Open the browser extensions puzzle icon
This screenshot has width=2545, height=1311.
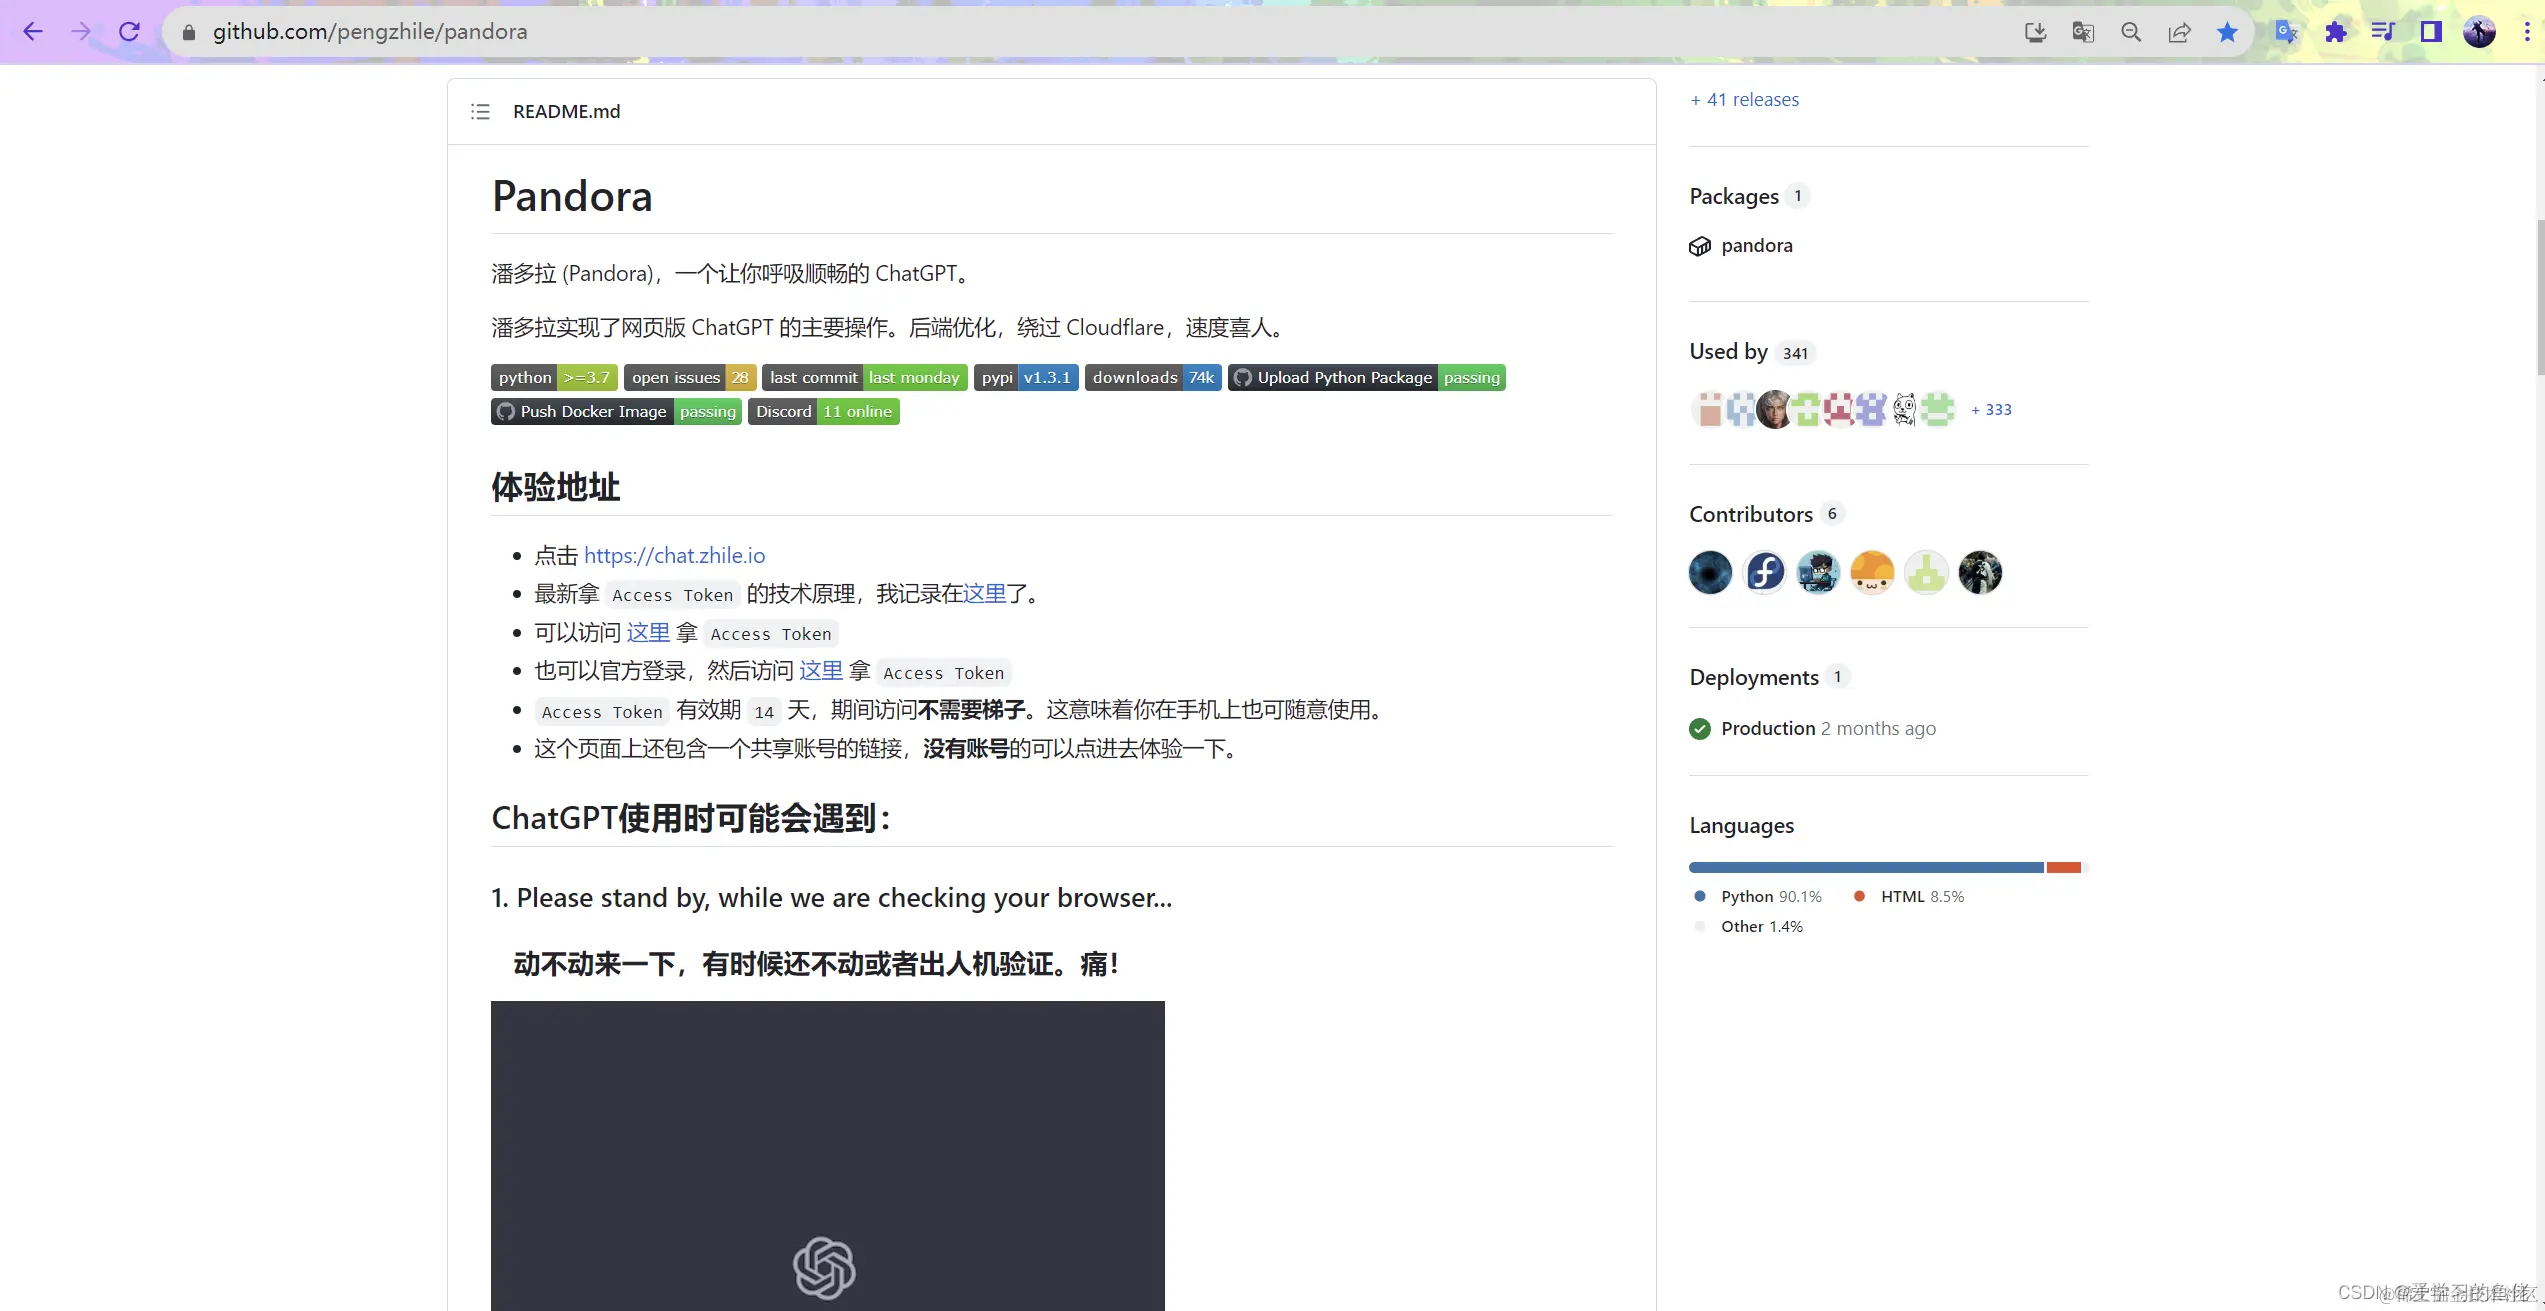pyautogui.click(x=2336, y=31)
